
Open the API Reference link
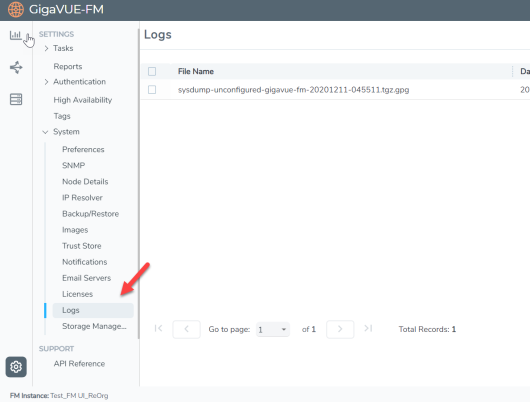point(79,363)
